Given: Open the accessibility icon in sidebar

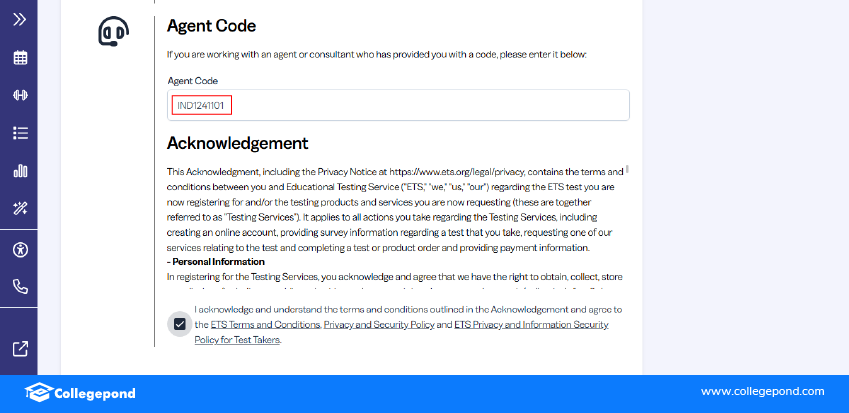Looking at the screenshot, I should pyautogui.click(x=19, y=249).
